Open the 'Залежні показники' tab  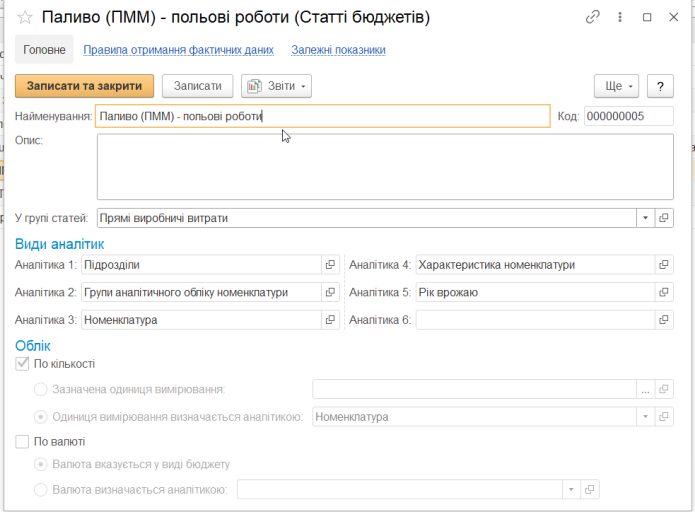[x=338, y=50]
